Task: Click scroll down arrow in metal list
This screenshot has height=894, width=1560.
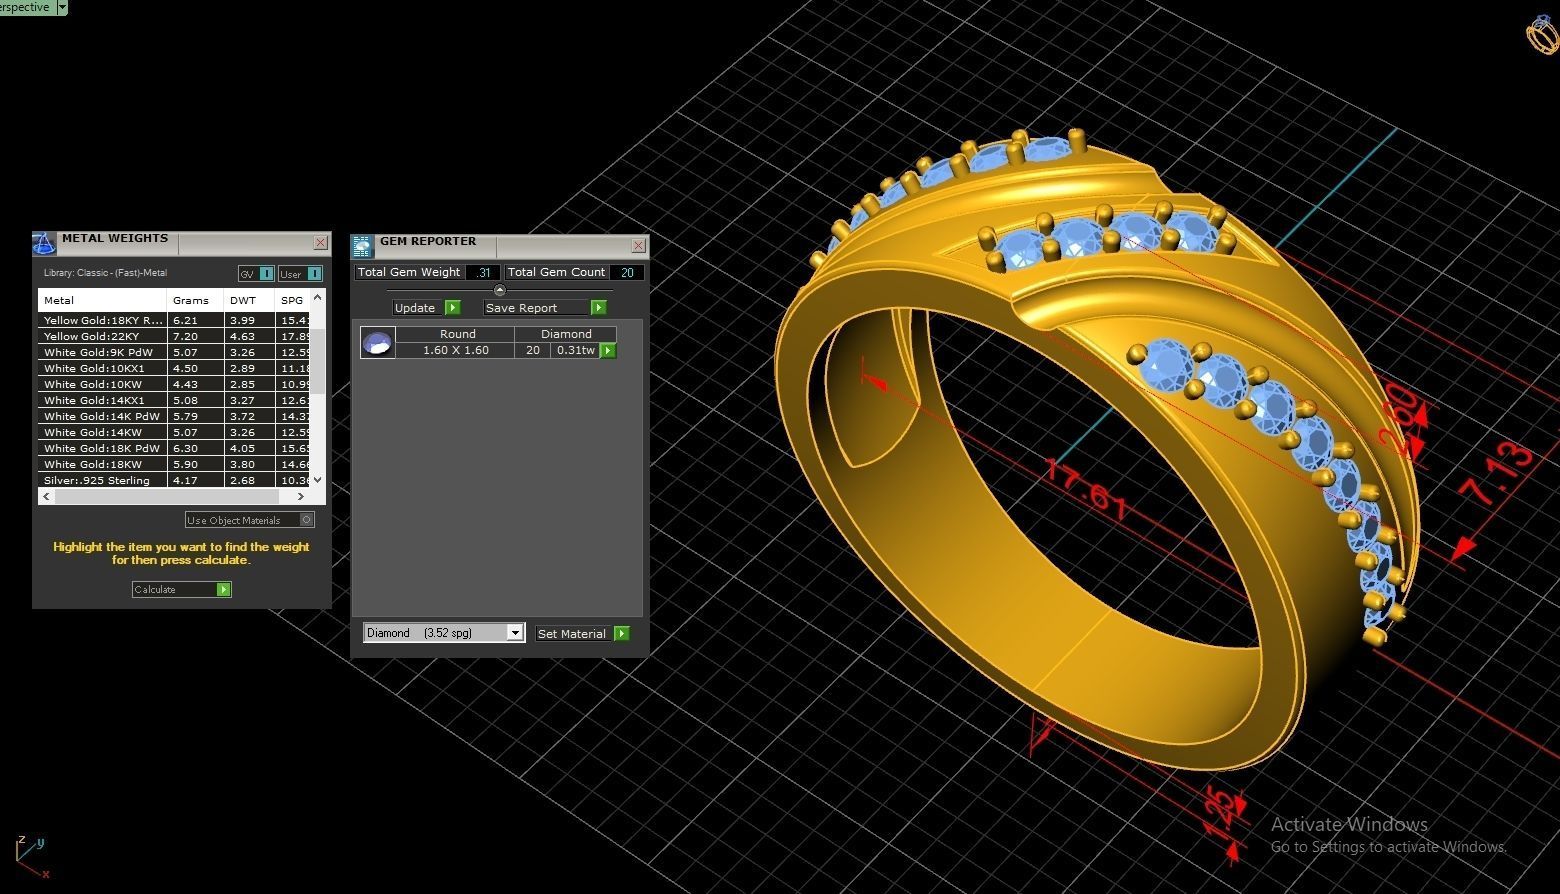Action: click(318, 480)
